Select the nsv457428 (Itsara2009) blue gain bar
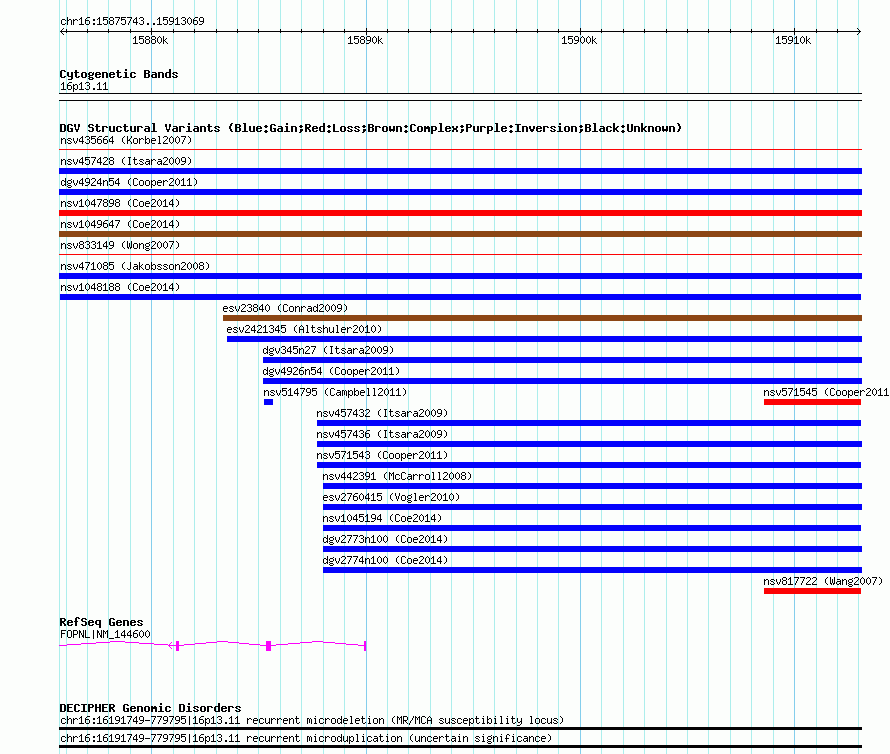This screenshot has height=754, width=890. 460,171
